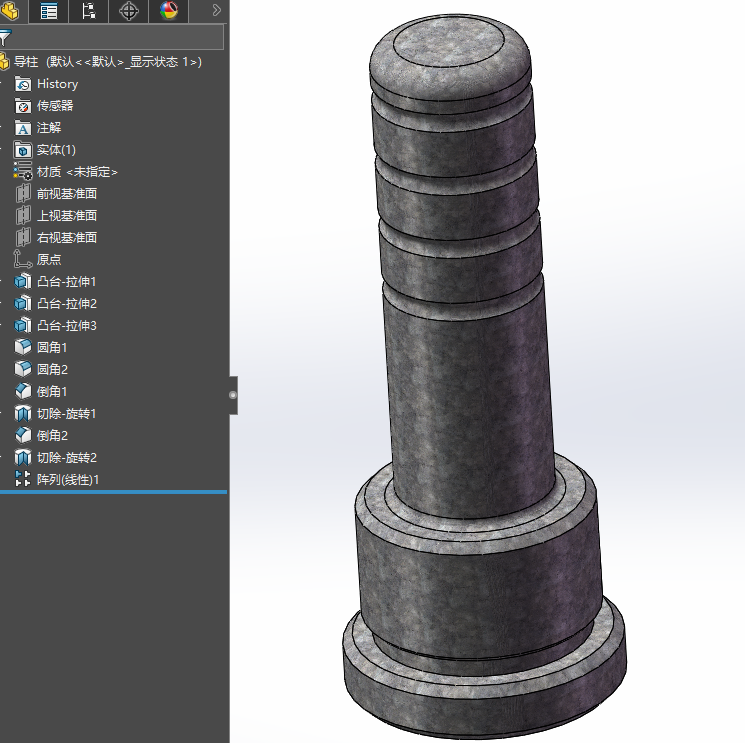
Task: Select the 圆角1 fillet feature
Action: pyautogui.click(x=52, y=347)
